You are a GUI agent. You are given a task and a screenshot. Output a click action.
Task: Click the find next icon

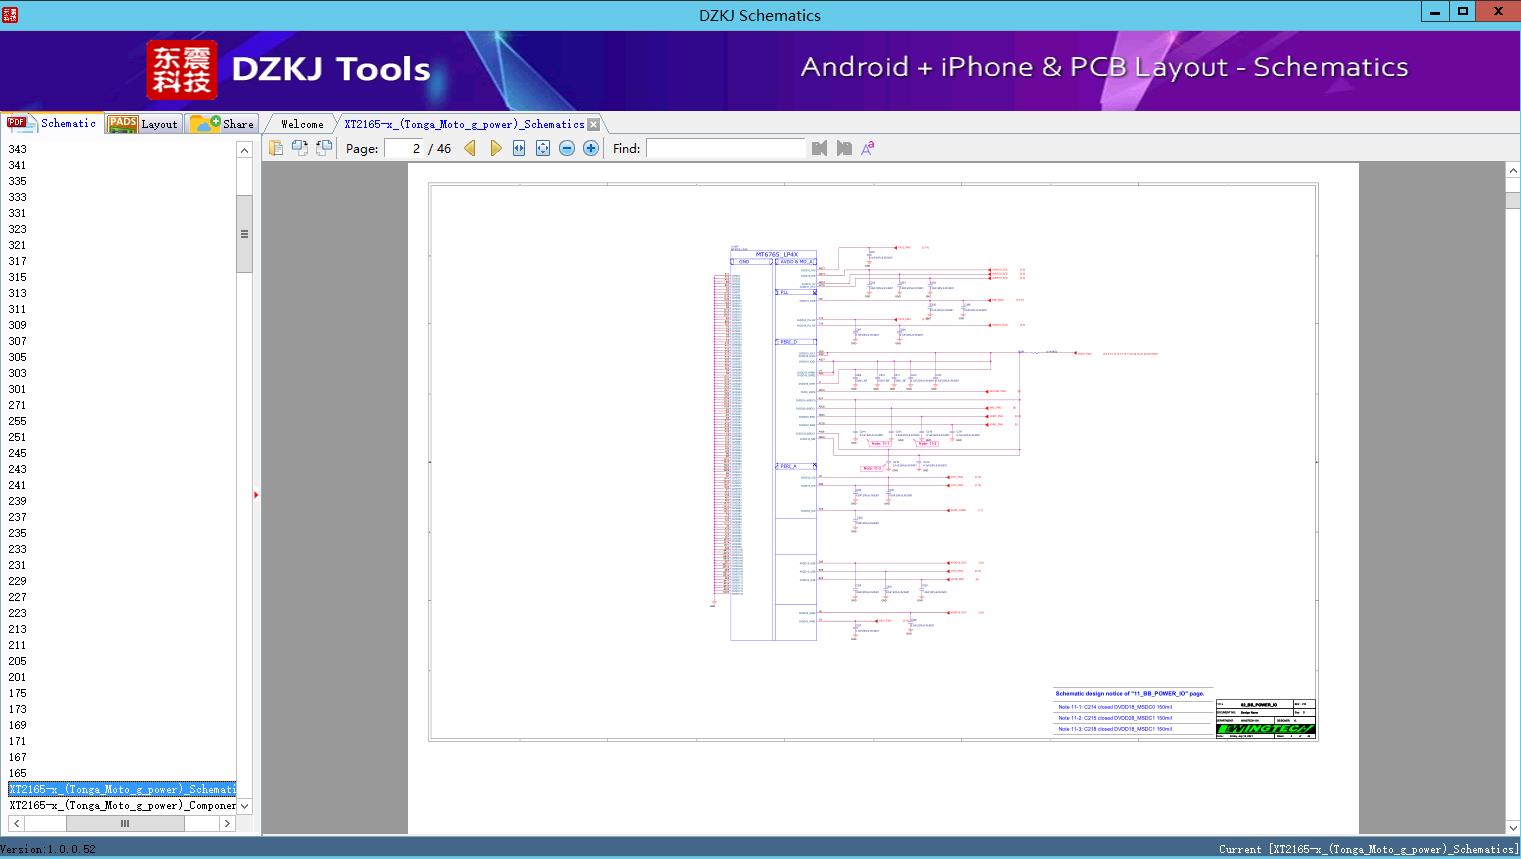point(844,148)
